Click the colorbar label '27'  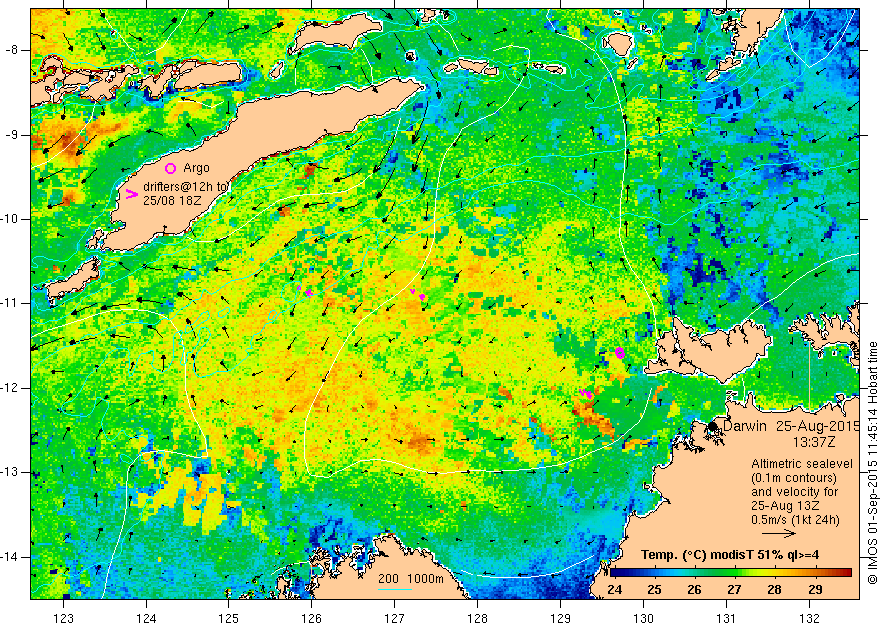point(735,590)
